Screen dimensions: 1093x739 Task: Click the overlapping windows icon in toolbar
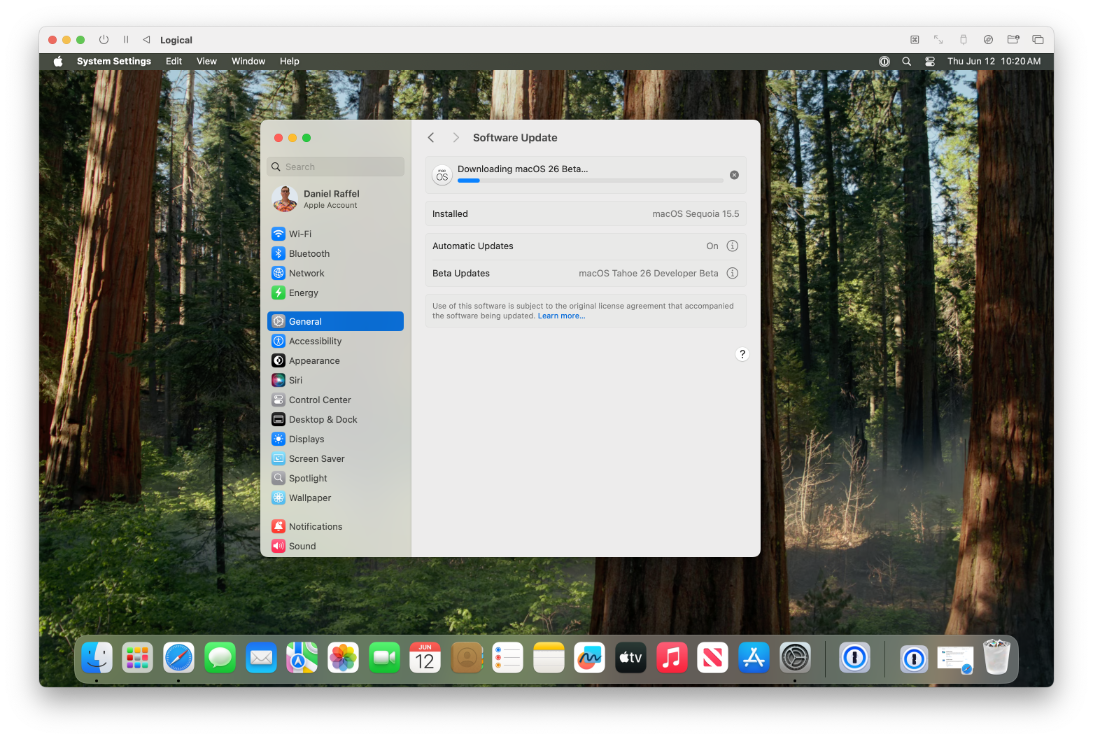pos(1038,40)
